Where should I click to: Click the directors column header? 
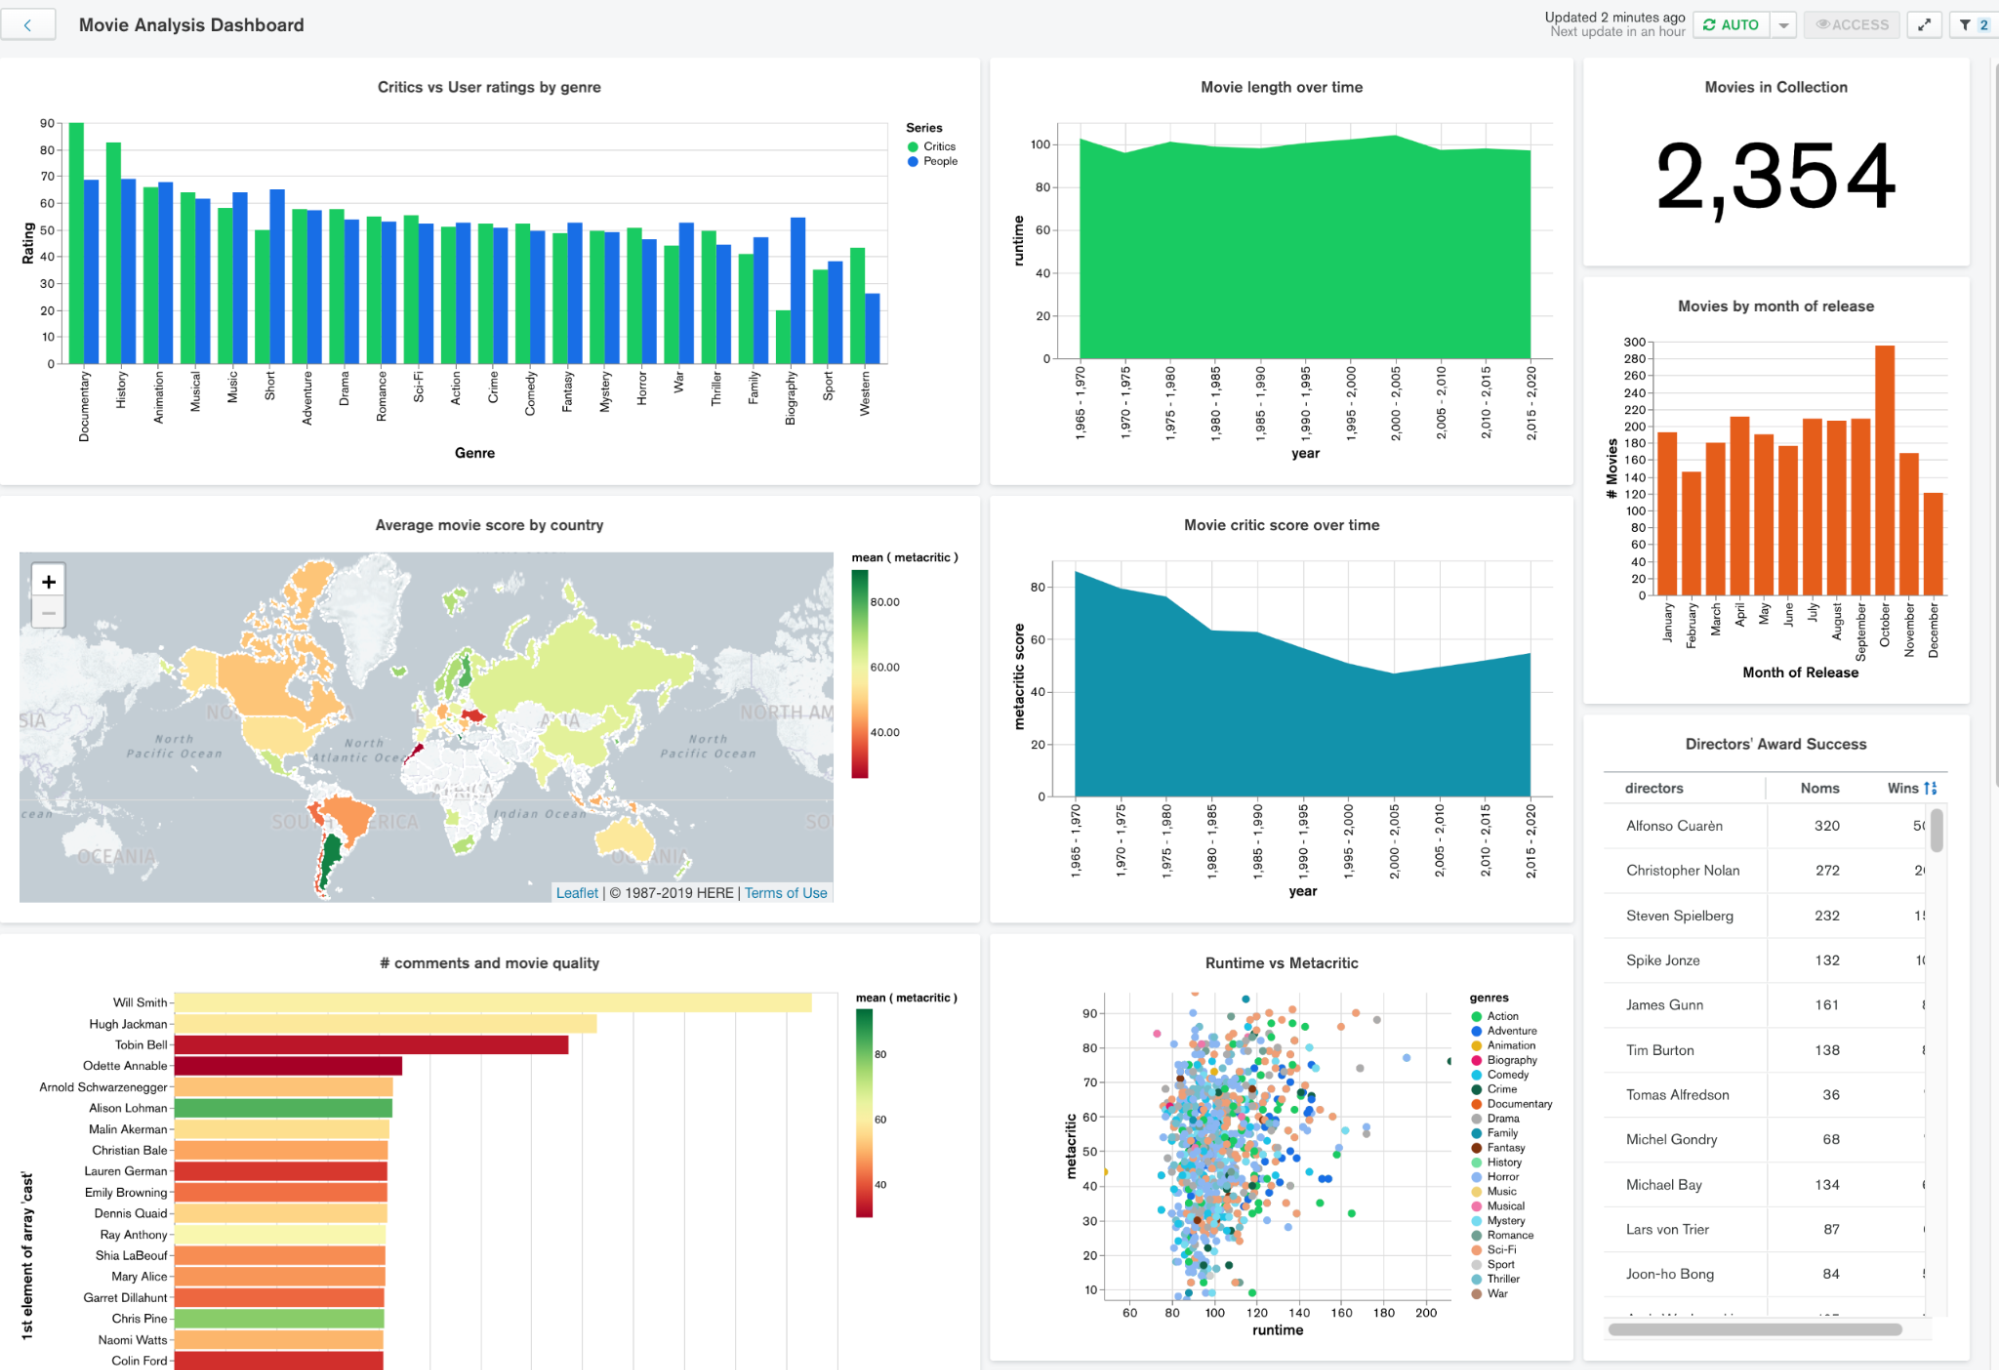pyautogui.click(x=1653, y=788)
